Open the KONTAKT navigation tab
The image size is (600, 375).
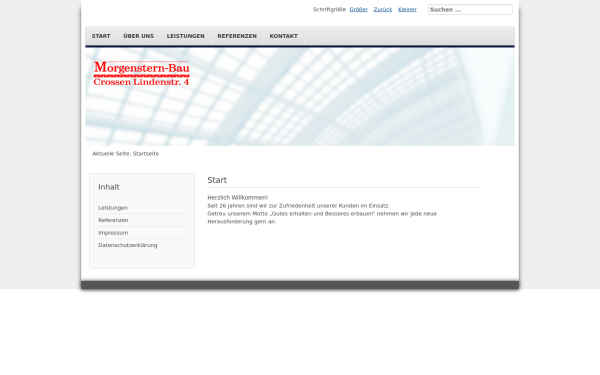coord(284,36)
